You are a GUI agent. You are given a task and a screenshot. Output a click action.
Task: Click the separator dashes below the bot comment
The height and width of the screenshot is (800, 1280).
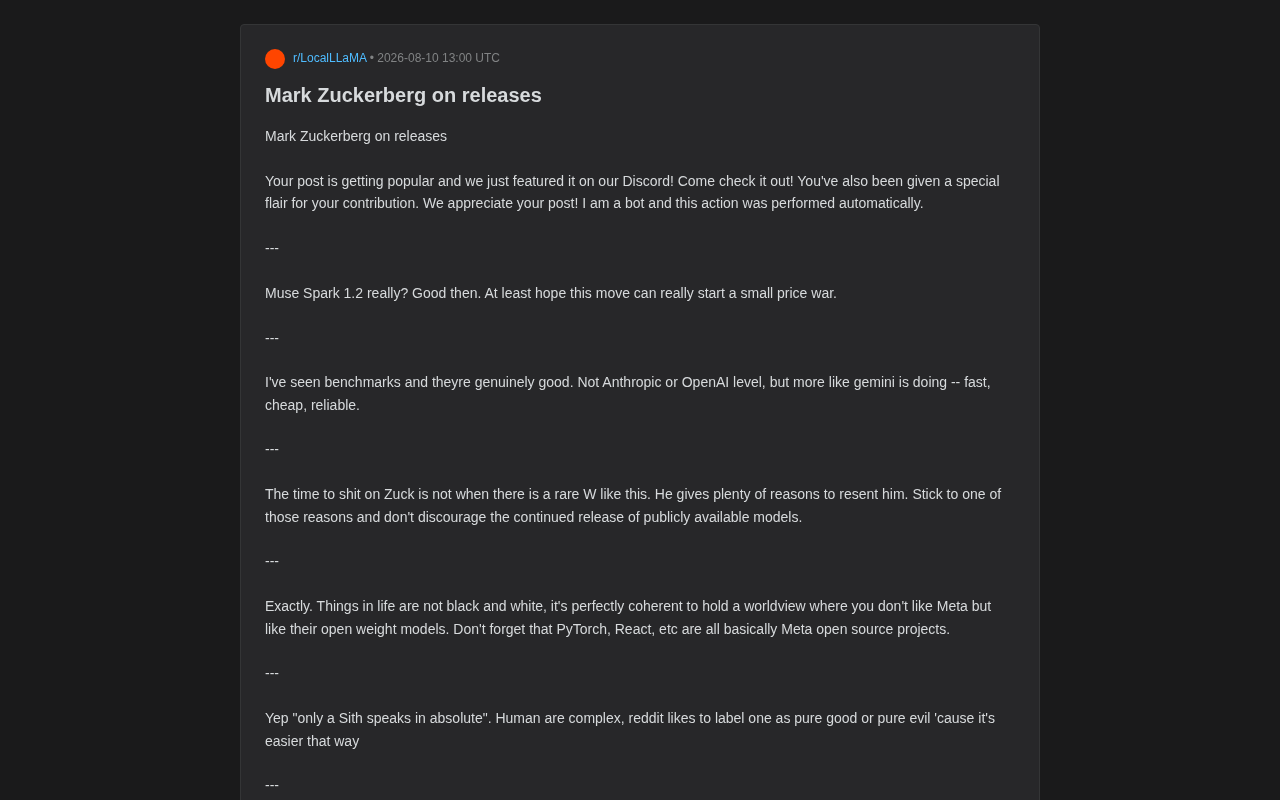click(x=272, y=248)
